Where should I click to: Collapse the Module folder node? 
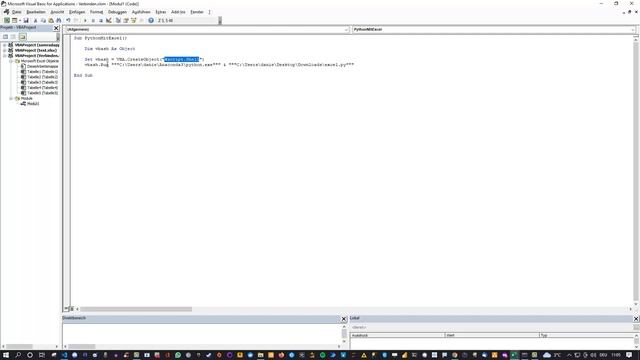click(x=11, y=98)
